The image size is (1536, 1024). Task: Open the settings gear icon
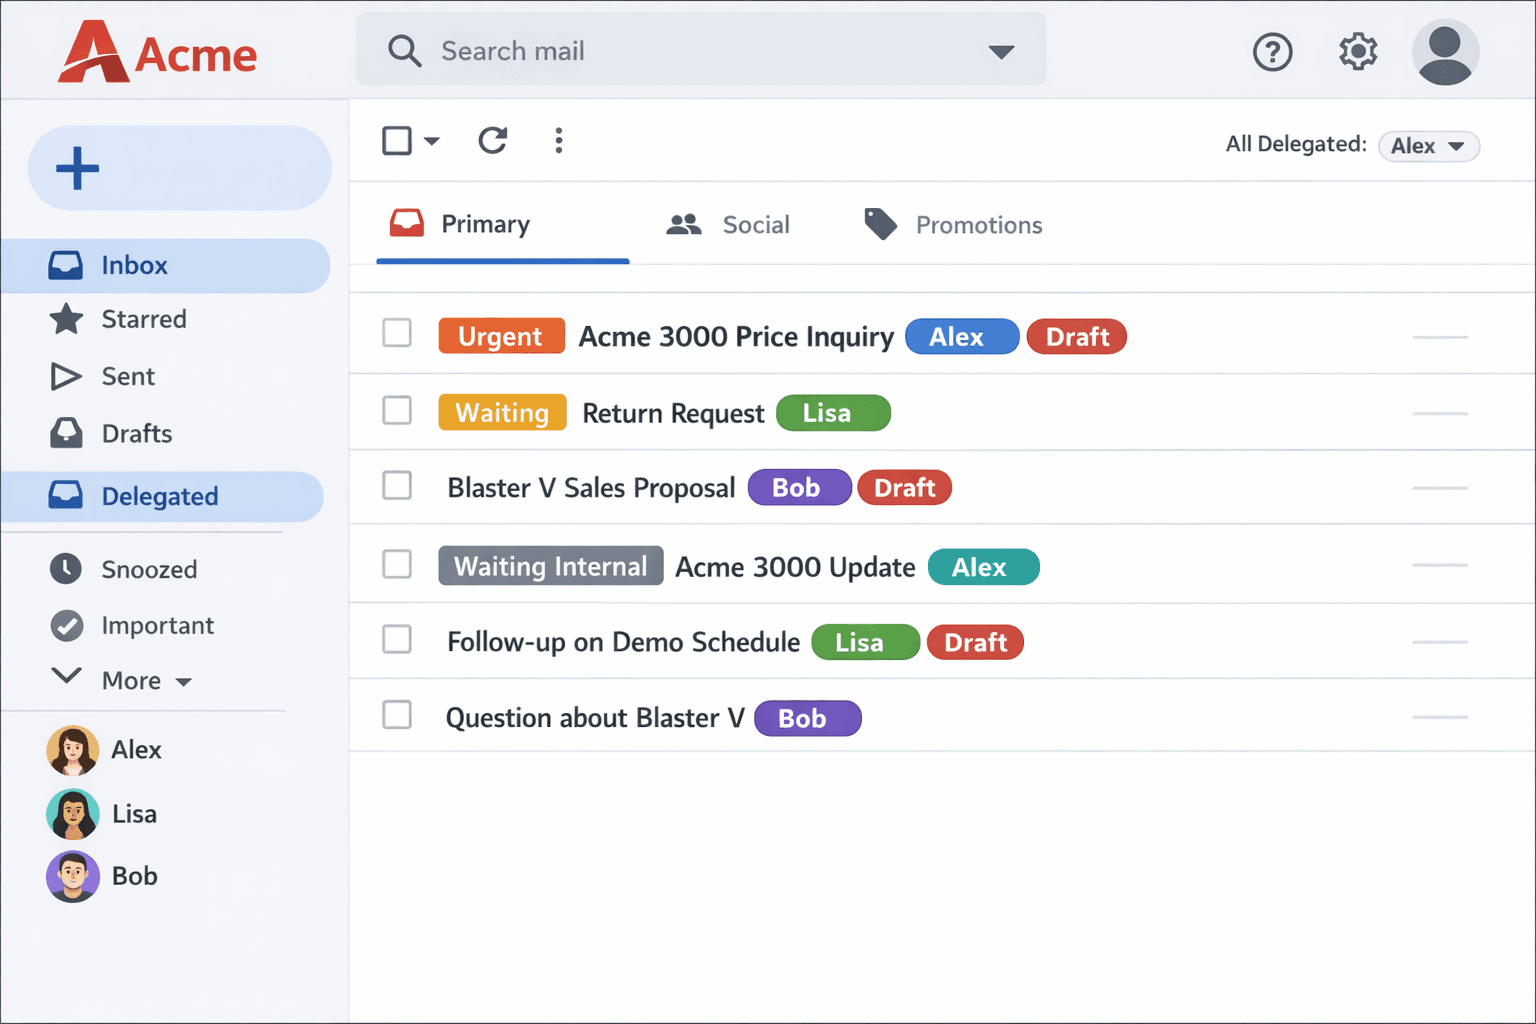pos(1357,52)
